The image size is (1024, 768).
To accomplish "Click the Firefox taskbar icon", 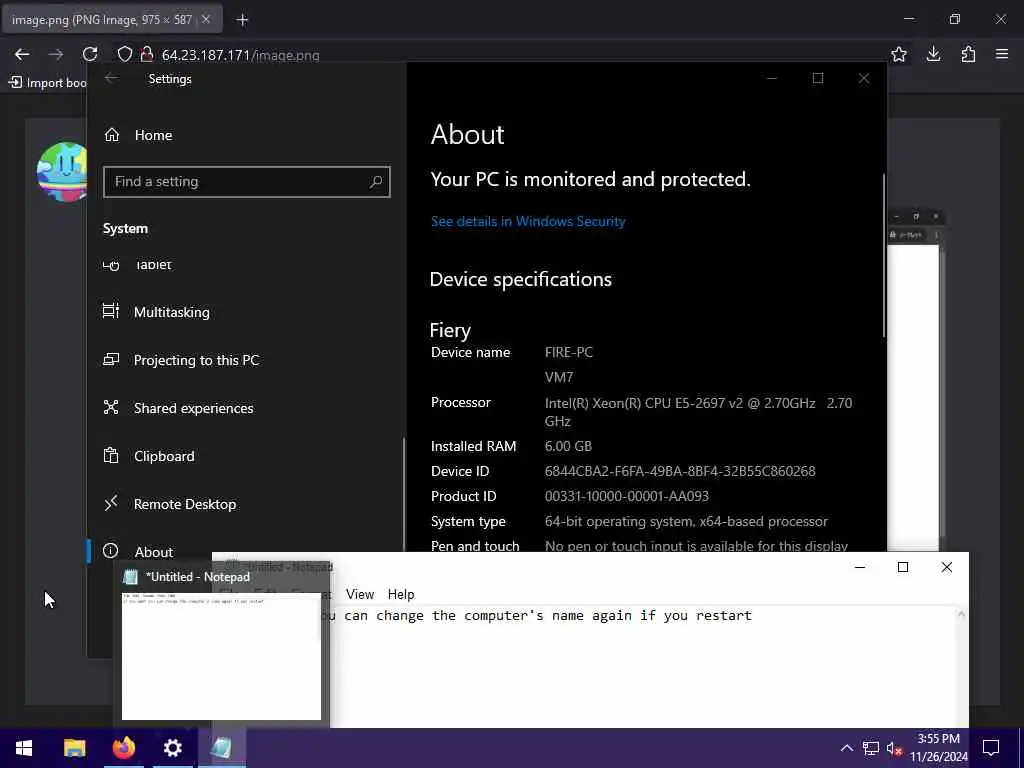I will tap(123, 748).
